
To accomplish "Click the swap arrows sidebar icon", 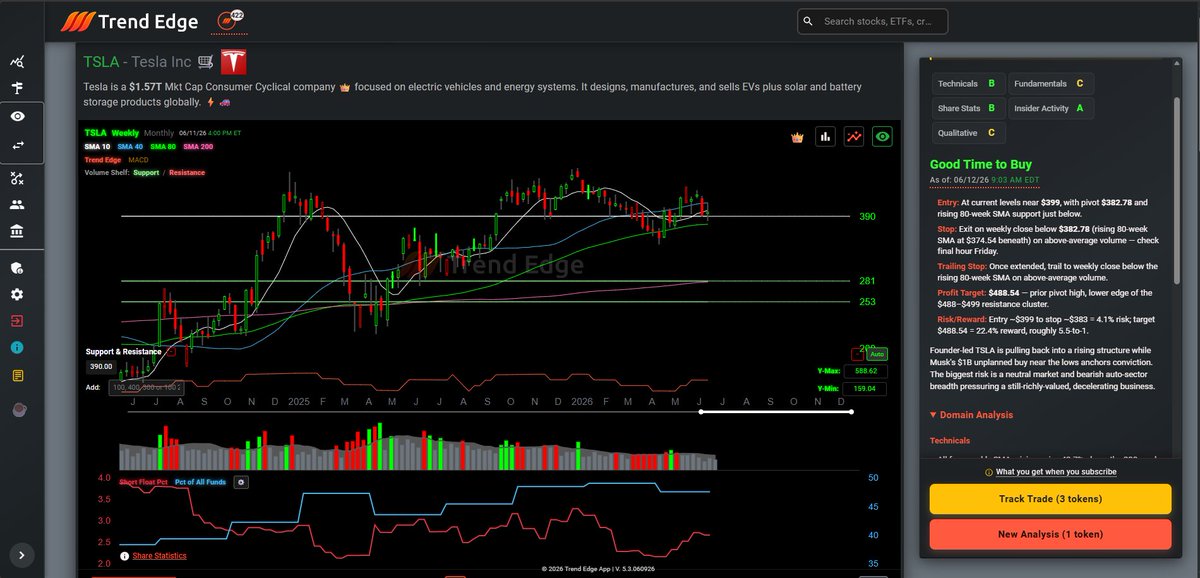I will point(17,145).
